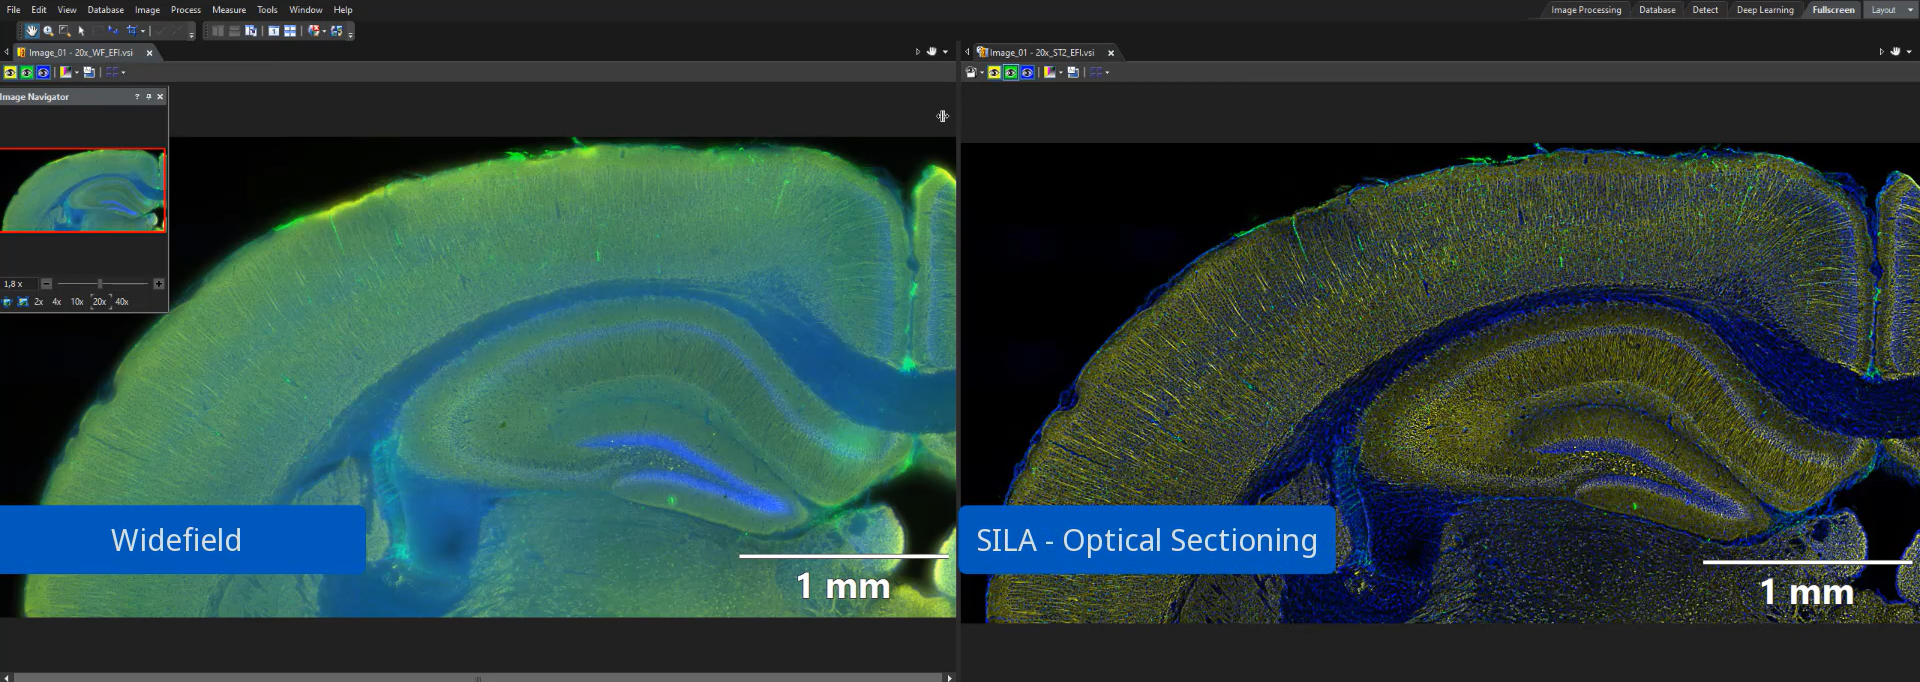Switch to the Deep Learning layout tab

1764,10
